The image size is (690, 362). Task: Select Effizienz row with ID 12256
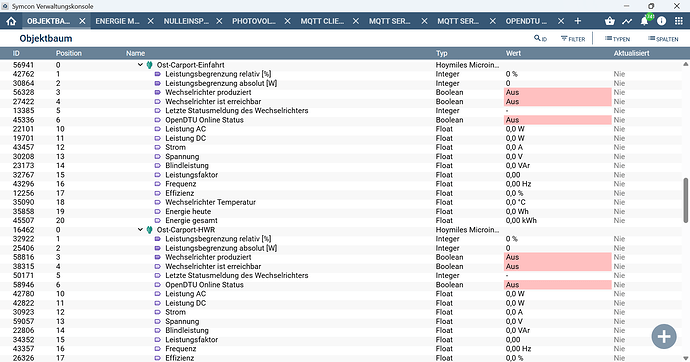341,193
